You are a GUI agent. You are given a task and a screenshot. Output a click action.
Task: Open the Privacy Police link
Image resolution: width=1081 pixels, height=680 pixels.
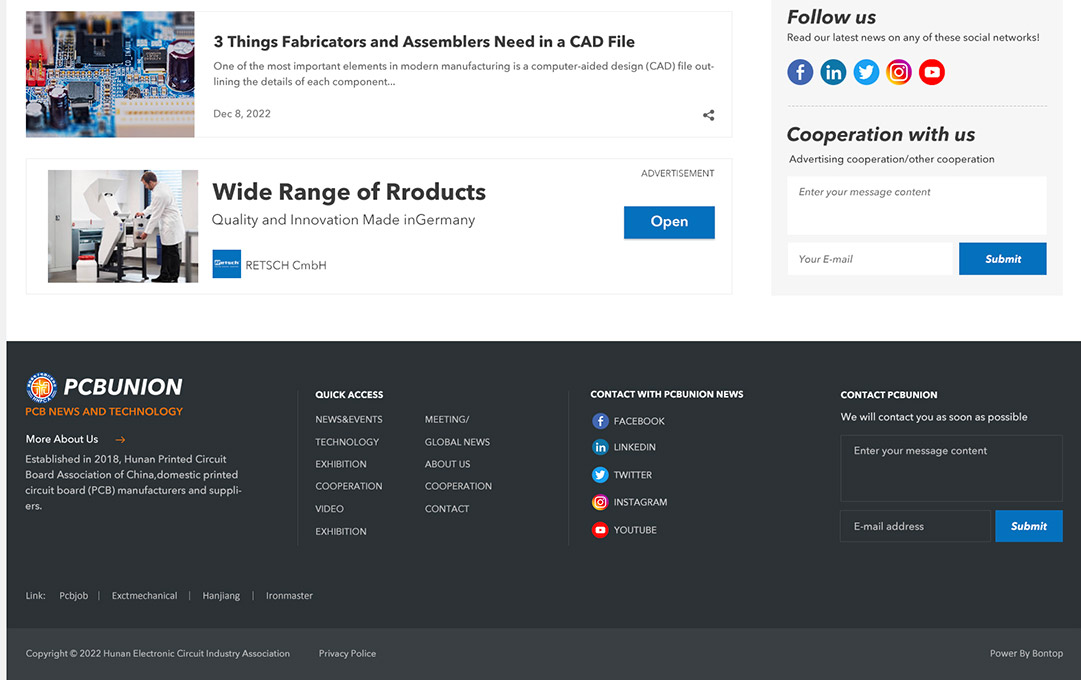coord(347,654)
